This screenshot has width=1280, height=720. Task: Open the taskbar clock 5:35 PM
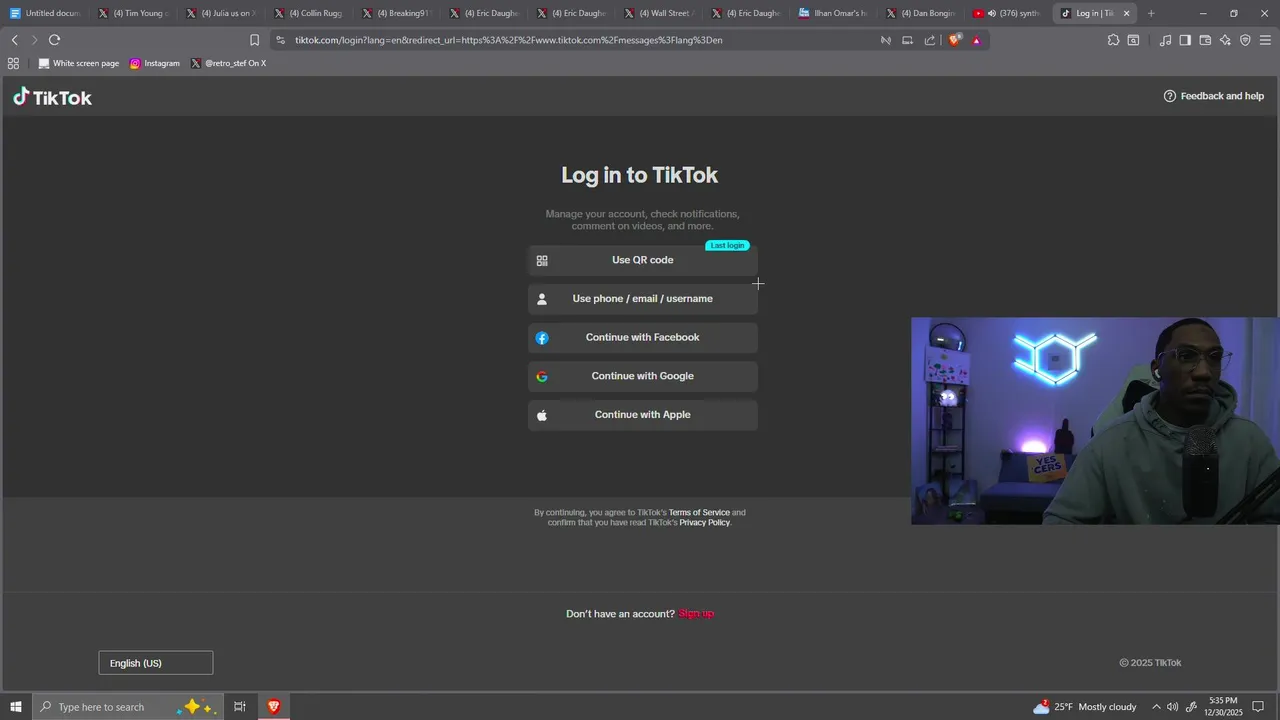(x=1224, y=707)
